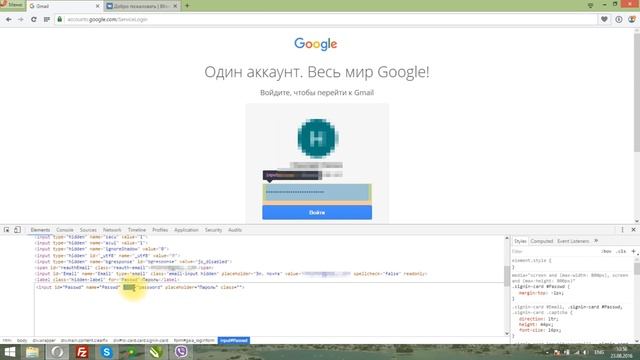Switch to the Styles sidebar tab
The width and height of the screenshot is (640, 360).
click(x=520, y=241)
